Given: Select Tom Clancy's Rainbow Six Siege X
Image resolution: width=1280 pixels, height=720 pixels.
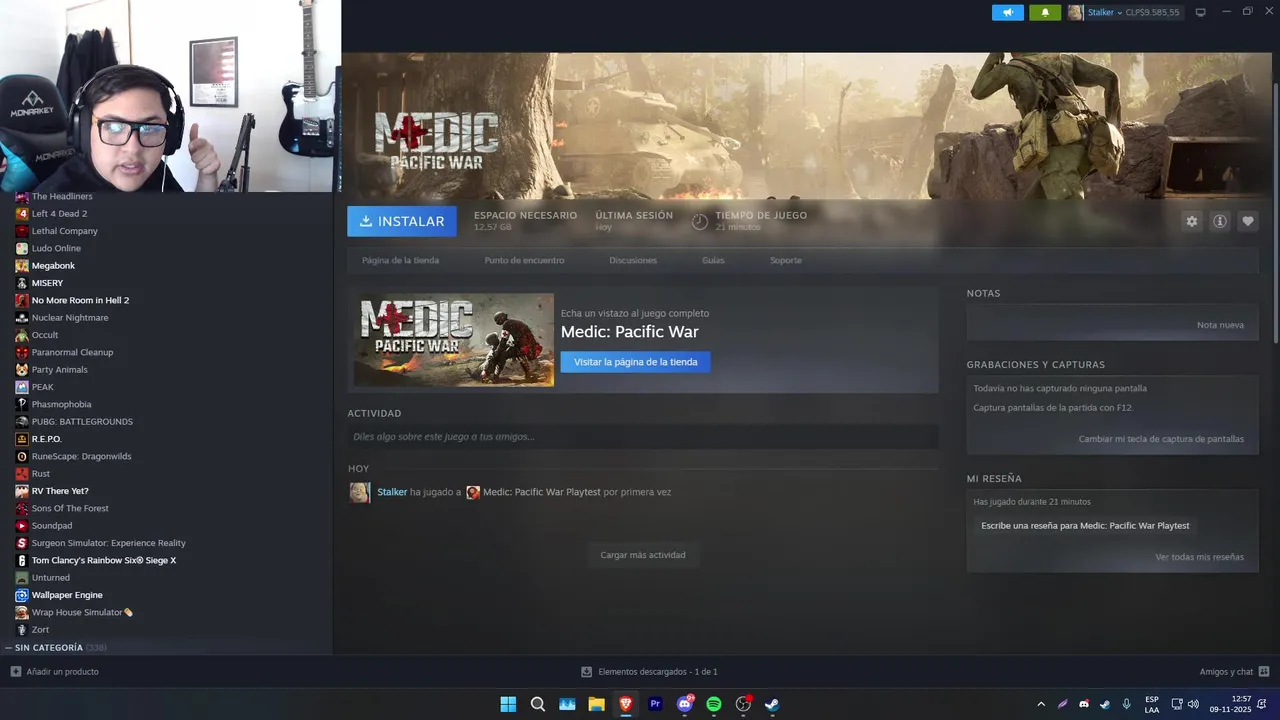Looking at the screenshot, I should click(104, 560).
